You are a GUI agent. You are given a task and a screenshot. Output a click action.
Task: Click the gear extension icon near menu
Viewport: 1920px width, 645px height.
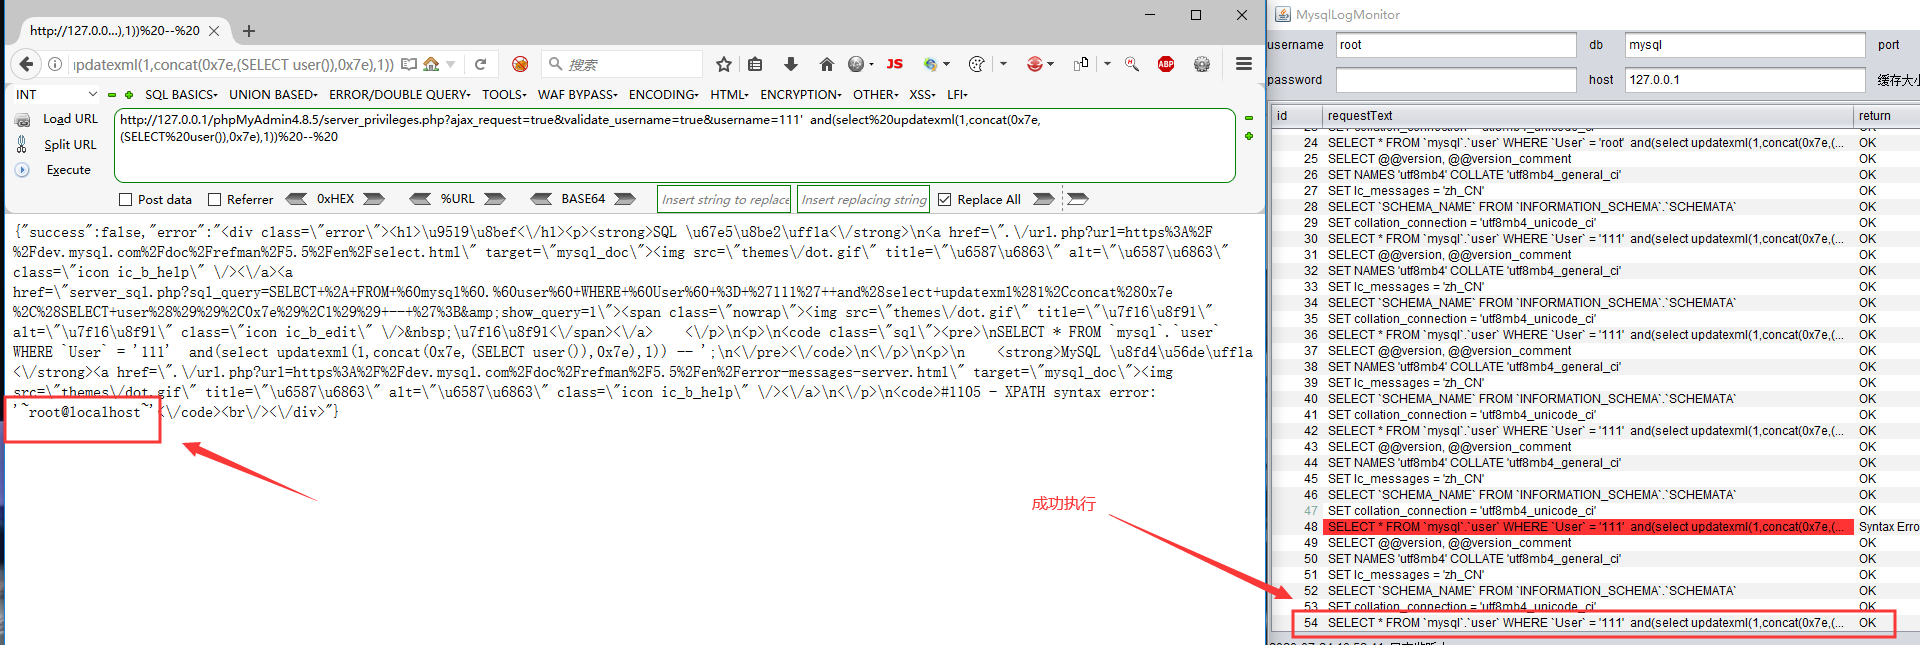[x=1202, y=64]
